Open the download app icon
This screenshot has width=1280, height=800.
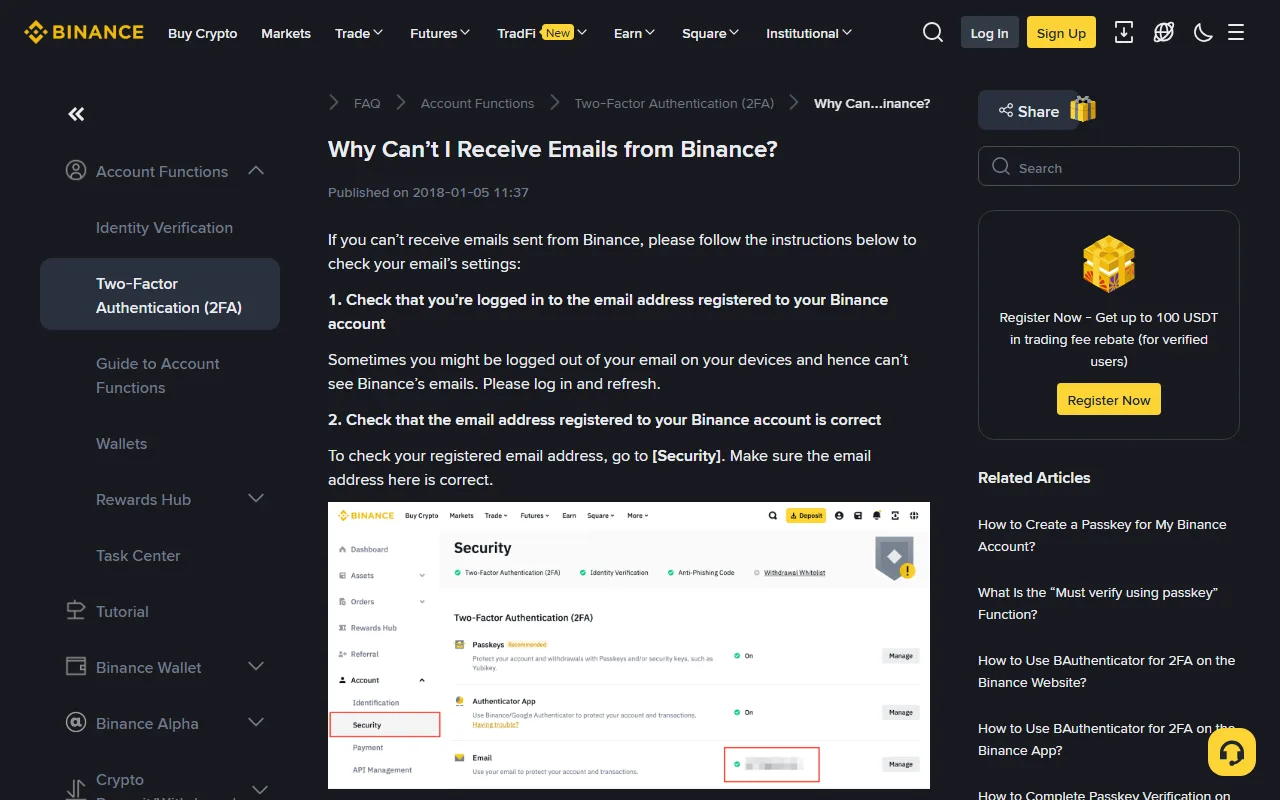[1124, 33]
